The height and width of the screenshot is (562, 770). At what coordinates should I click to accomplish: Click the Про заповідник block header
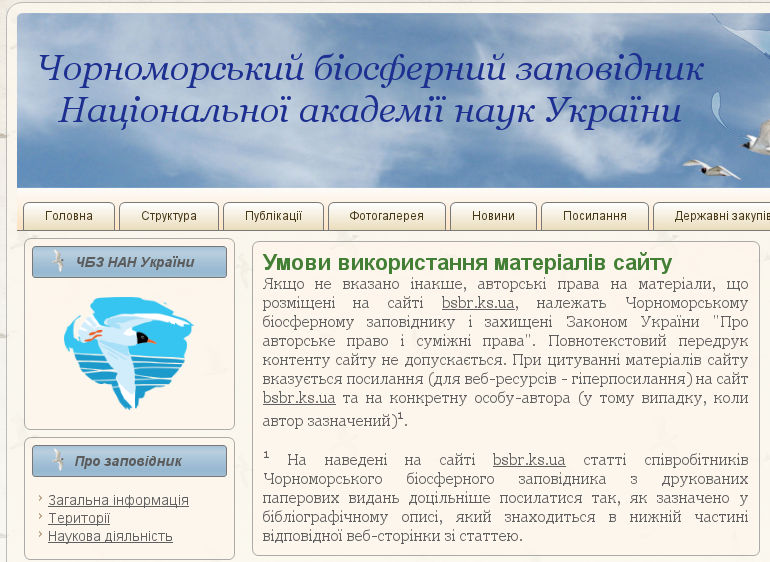130,461
